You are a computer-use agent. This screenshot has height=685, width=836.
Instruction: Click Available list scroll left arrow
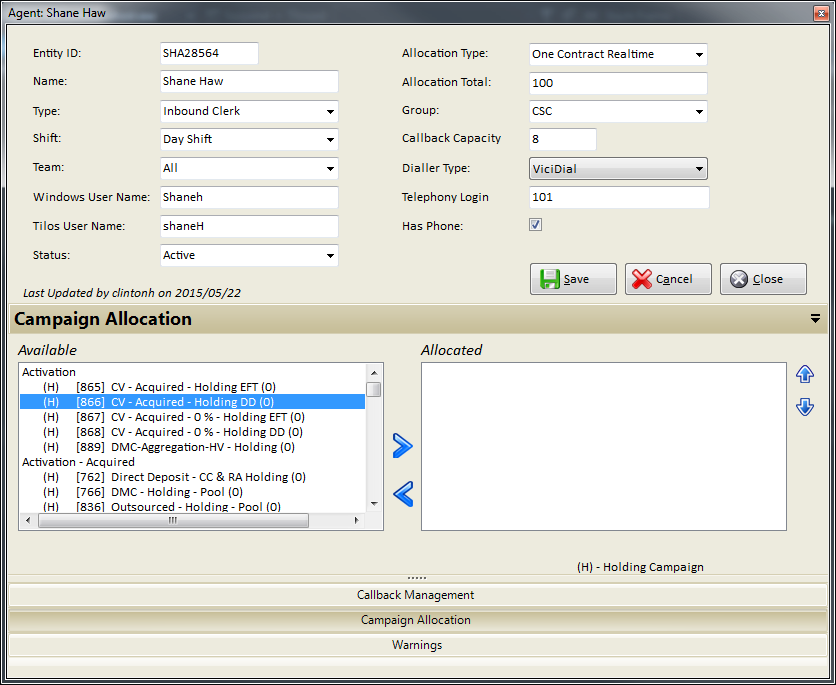pos(28,520)
